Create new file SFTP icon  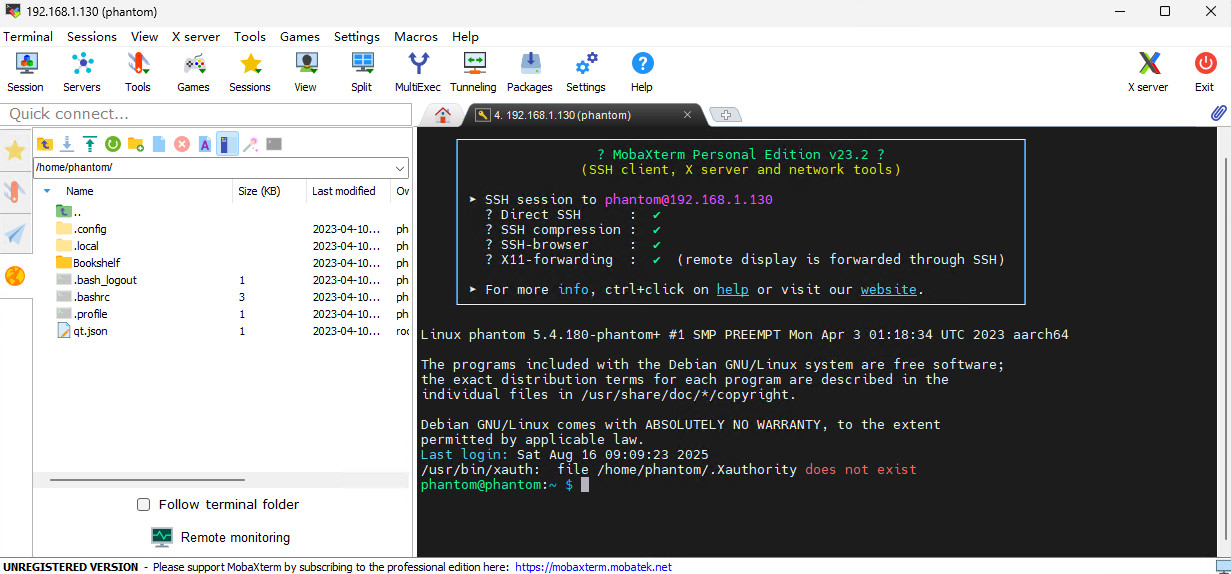pyautogui.click(x=159, y=144)
